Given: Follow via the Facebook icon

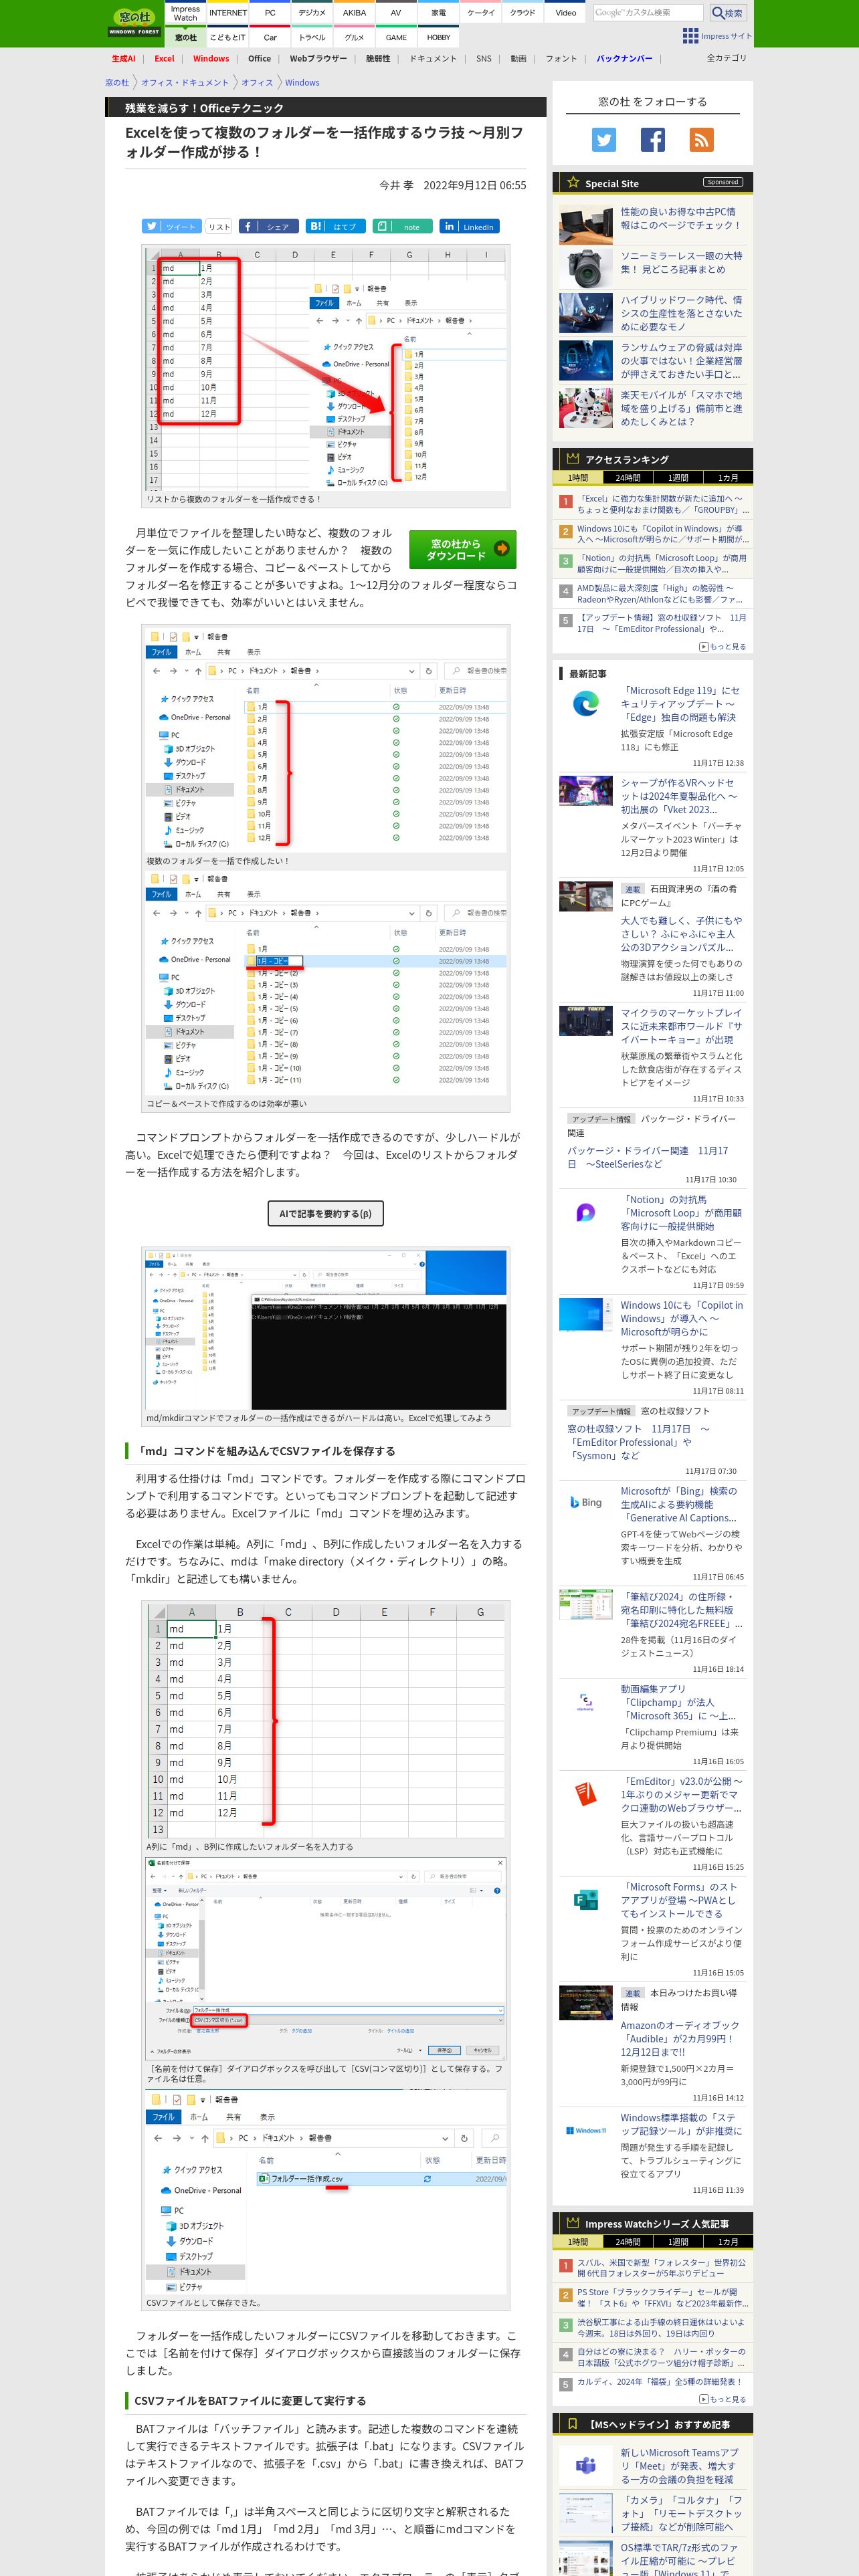Looking at the screenshot, I should [652, 141].
